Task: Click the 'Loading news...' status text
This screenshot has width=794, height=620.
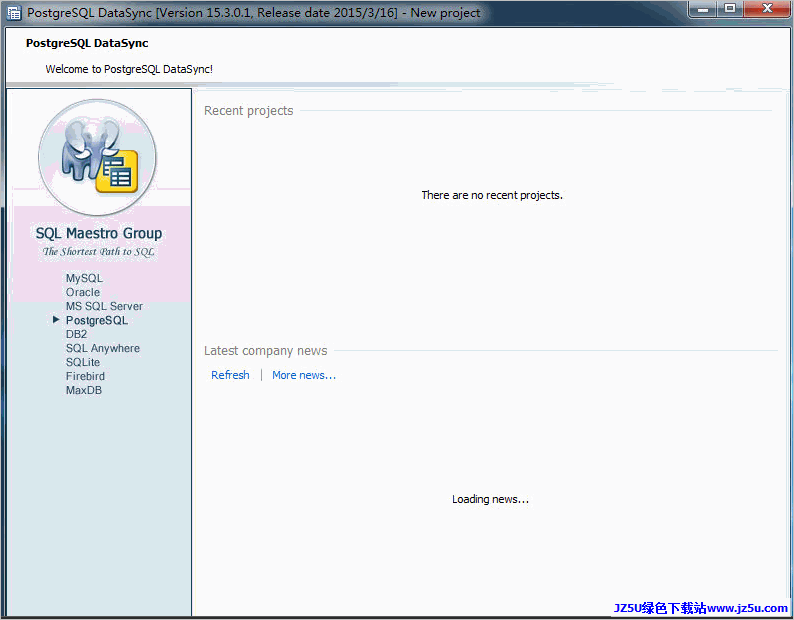Action: 490,499
